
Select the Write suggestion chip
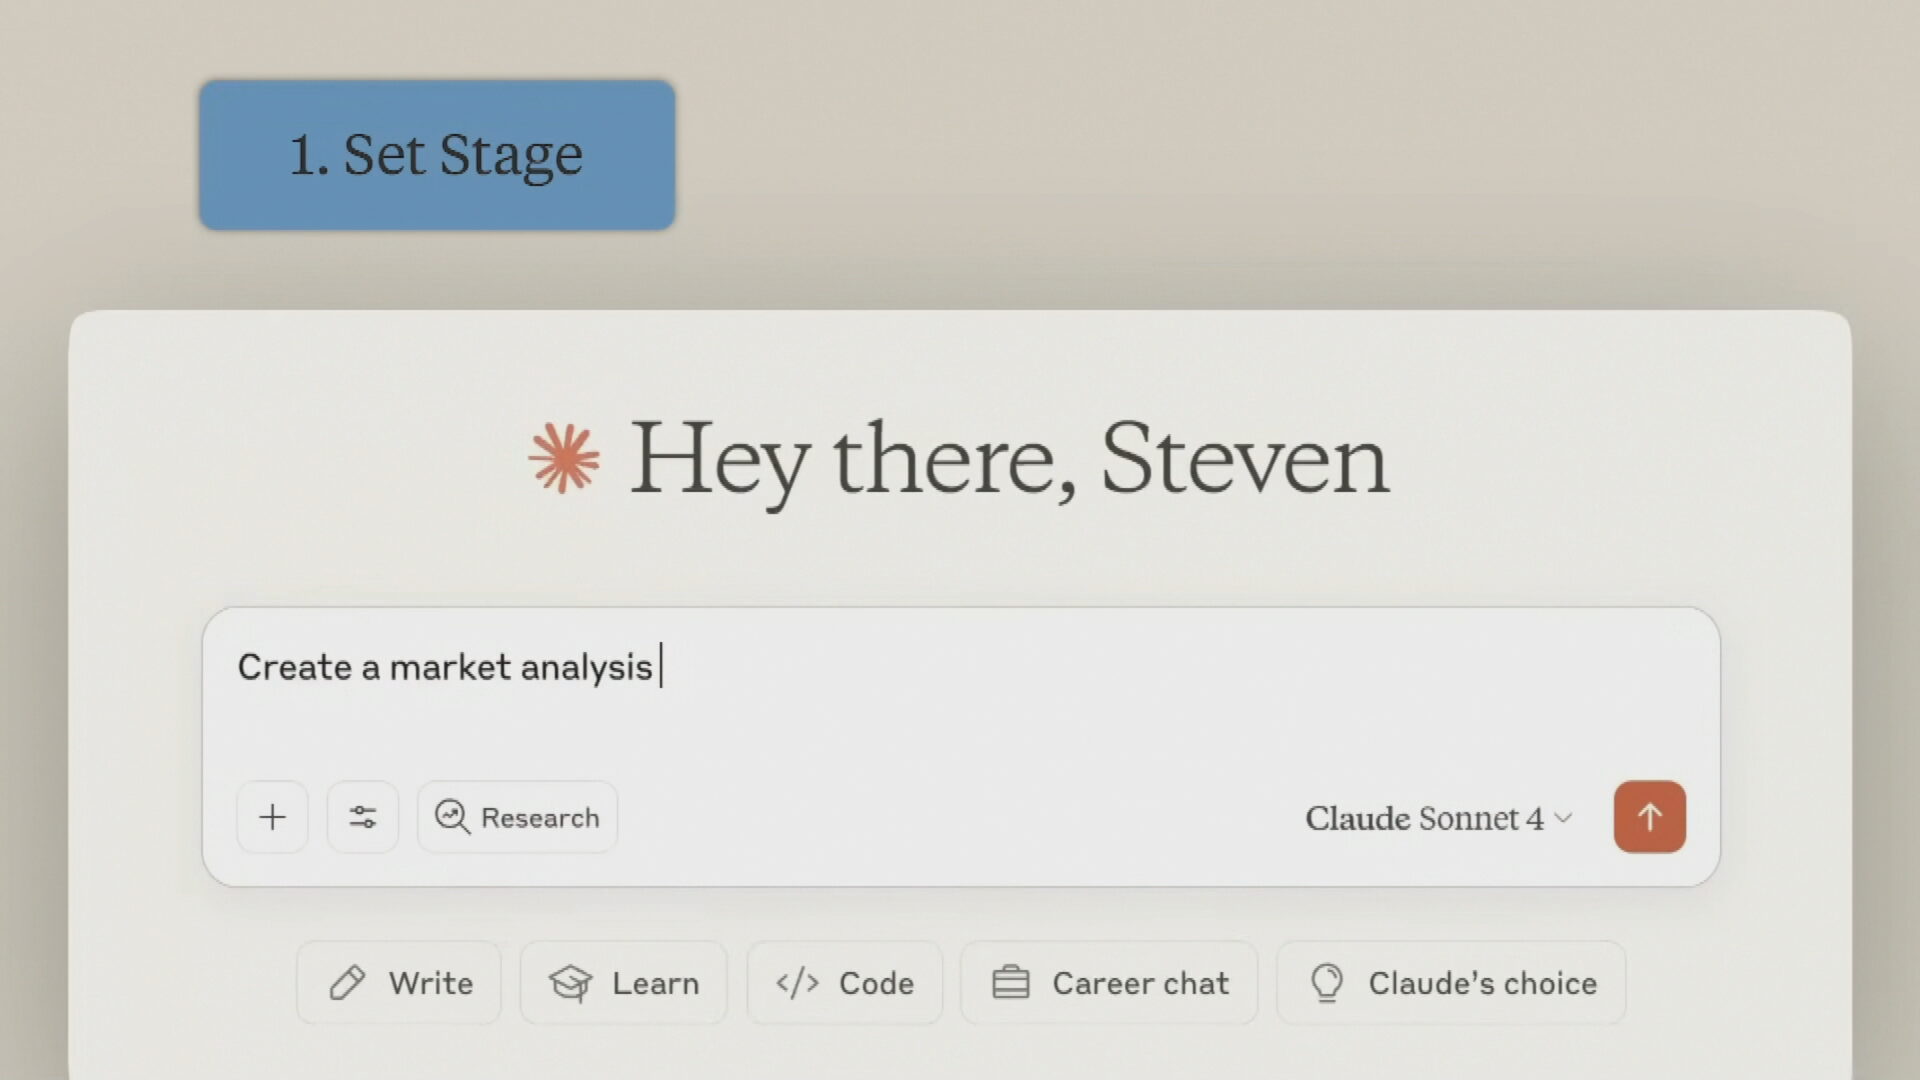[399, 983]
